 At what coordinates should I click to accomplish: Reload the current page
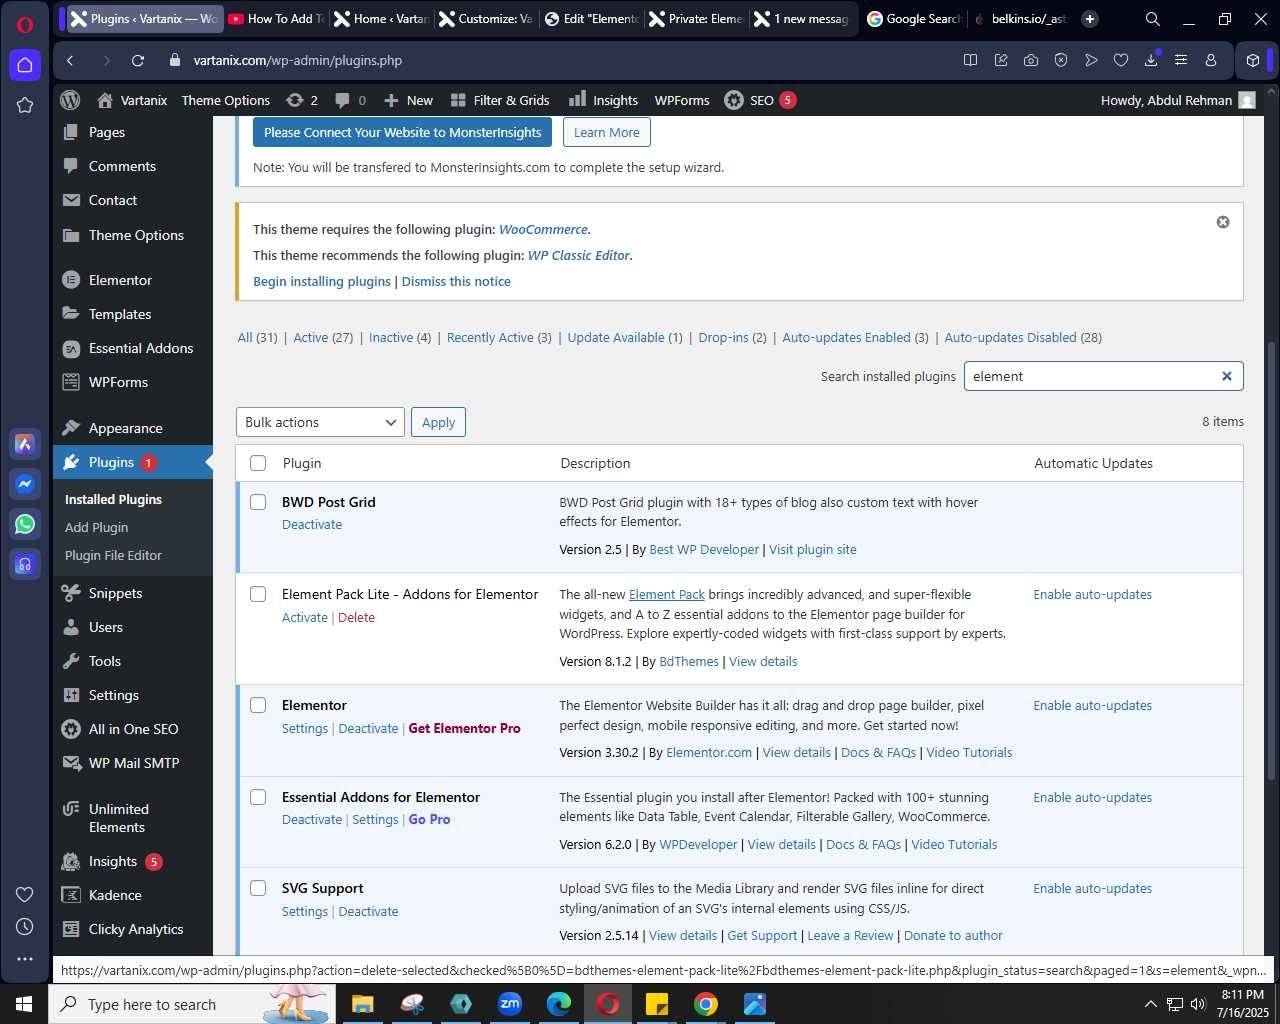pyautogui.click(x=138, y=60)
